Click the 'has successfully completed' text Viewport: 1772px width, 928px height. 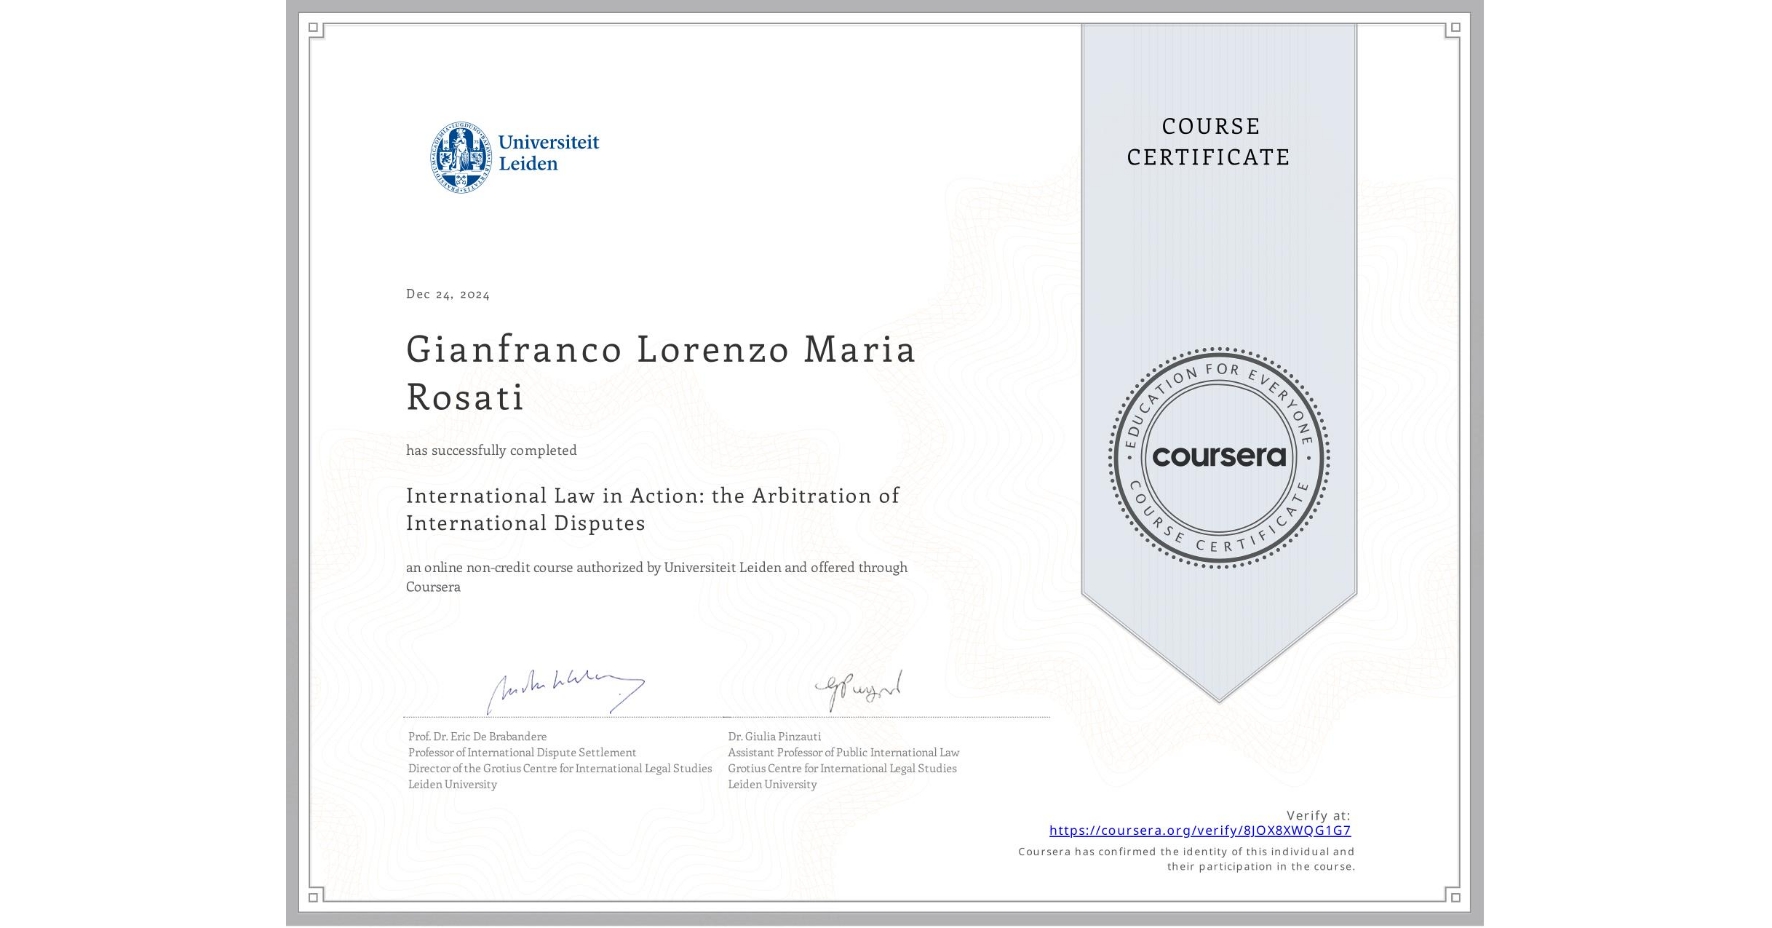[491, 451]
